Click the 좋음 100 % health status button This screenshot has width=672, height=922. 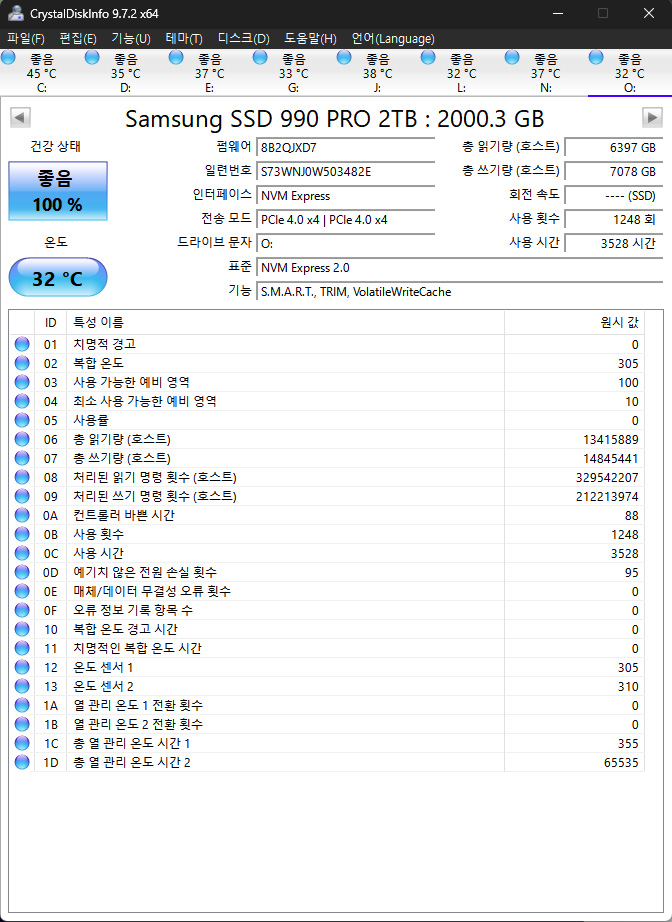(58, 191)
